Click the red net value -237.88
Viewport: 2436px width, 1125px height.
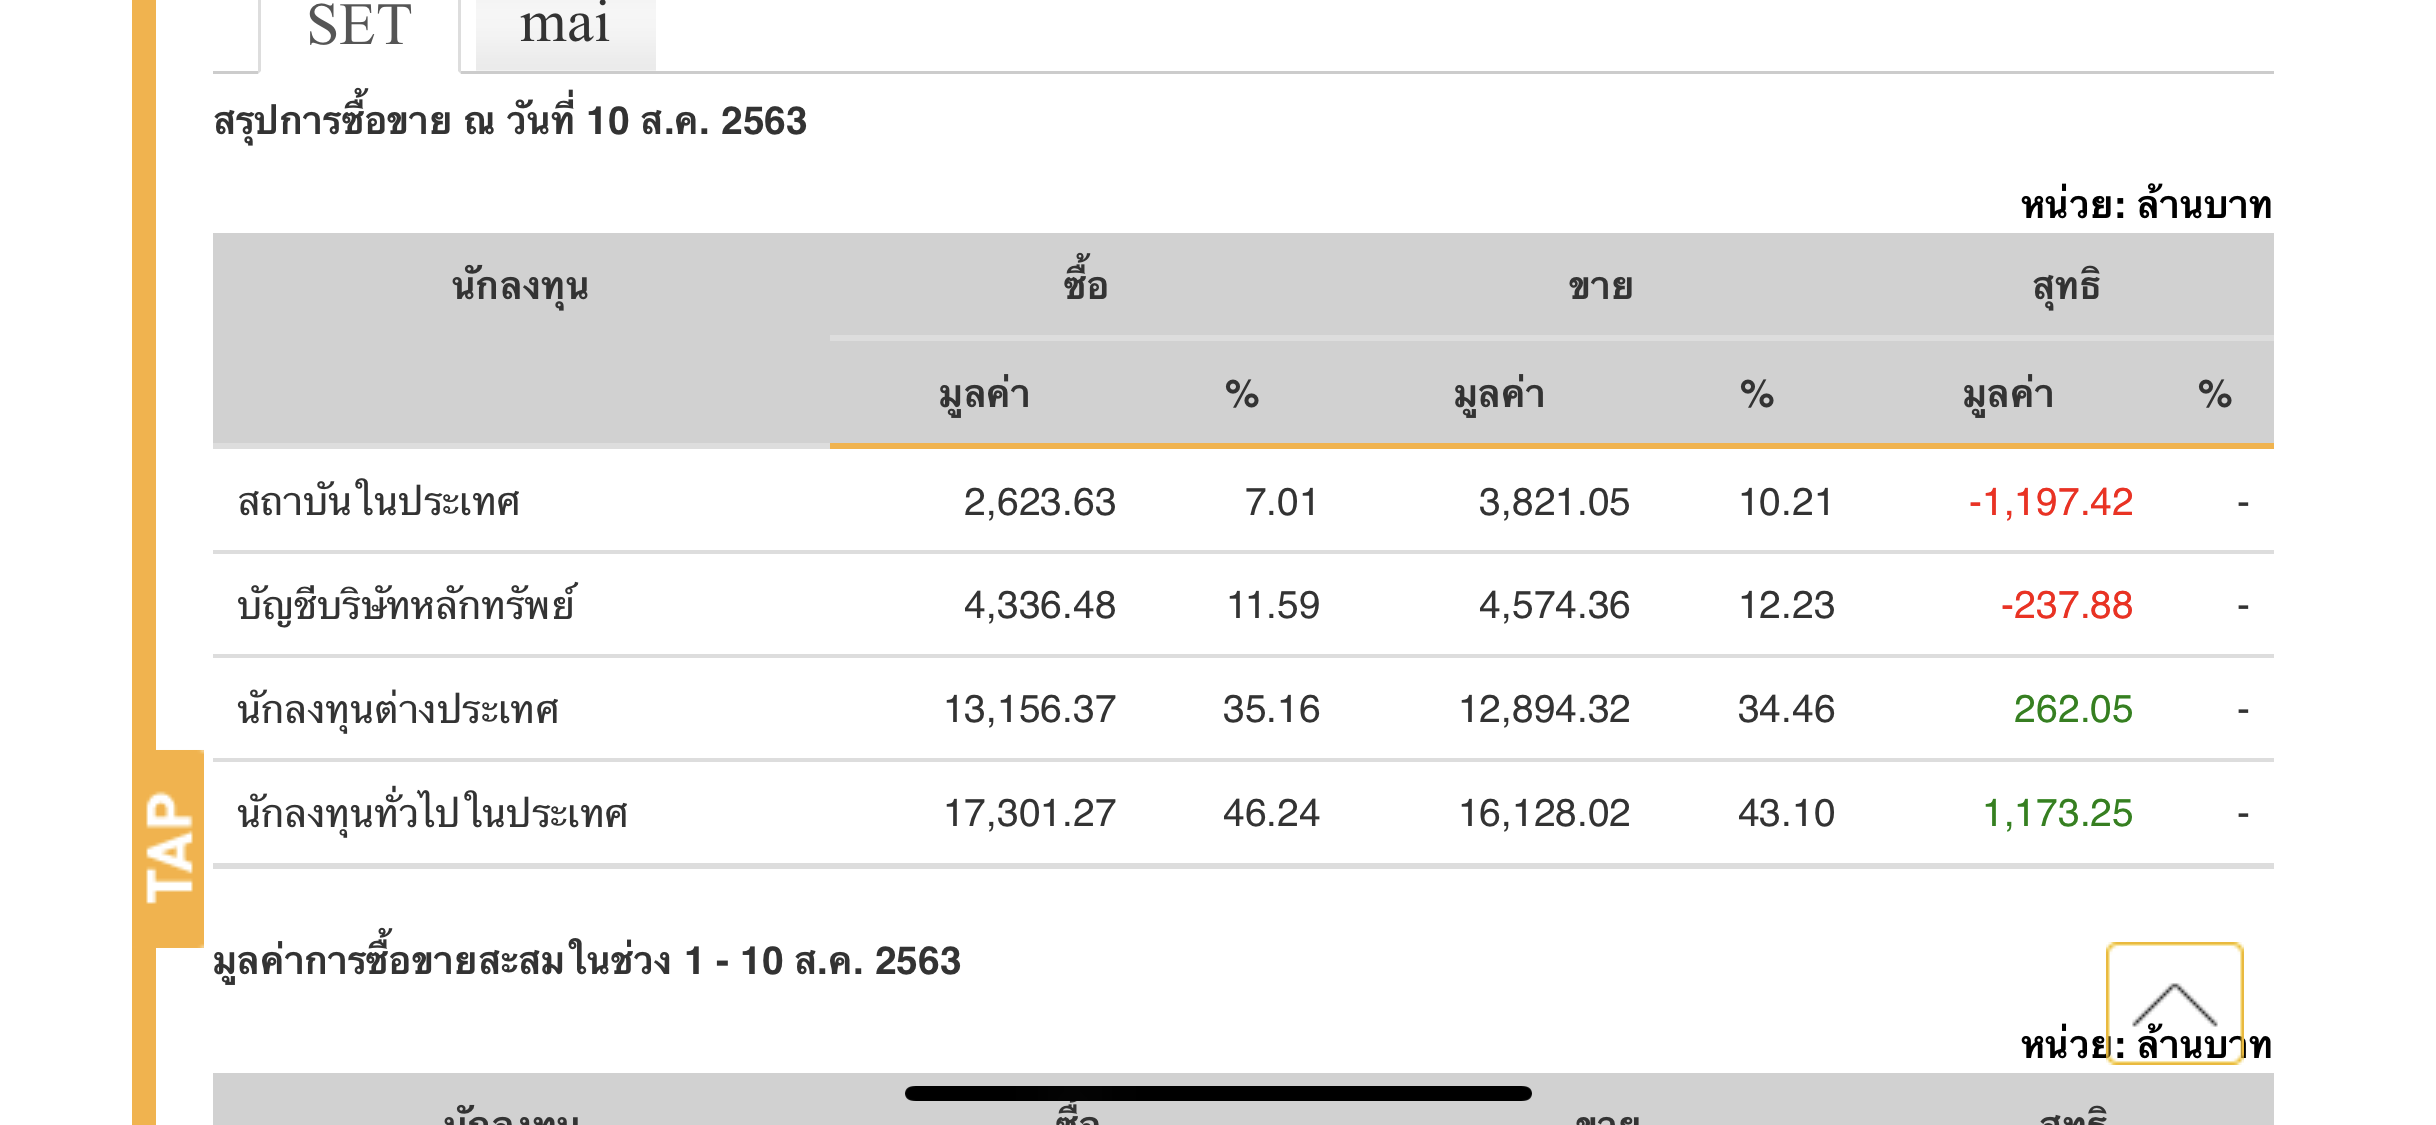[x=2066, y=605]
